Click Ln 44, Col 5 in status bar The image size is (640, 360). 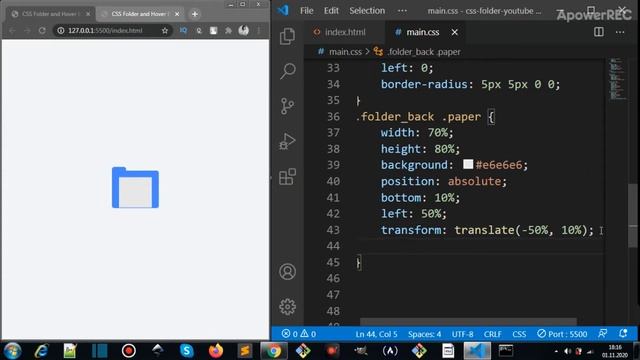(x=376, y=334)
